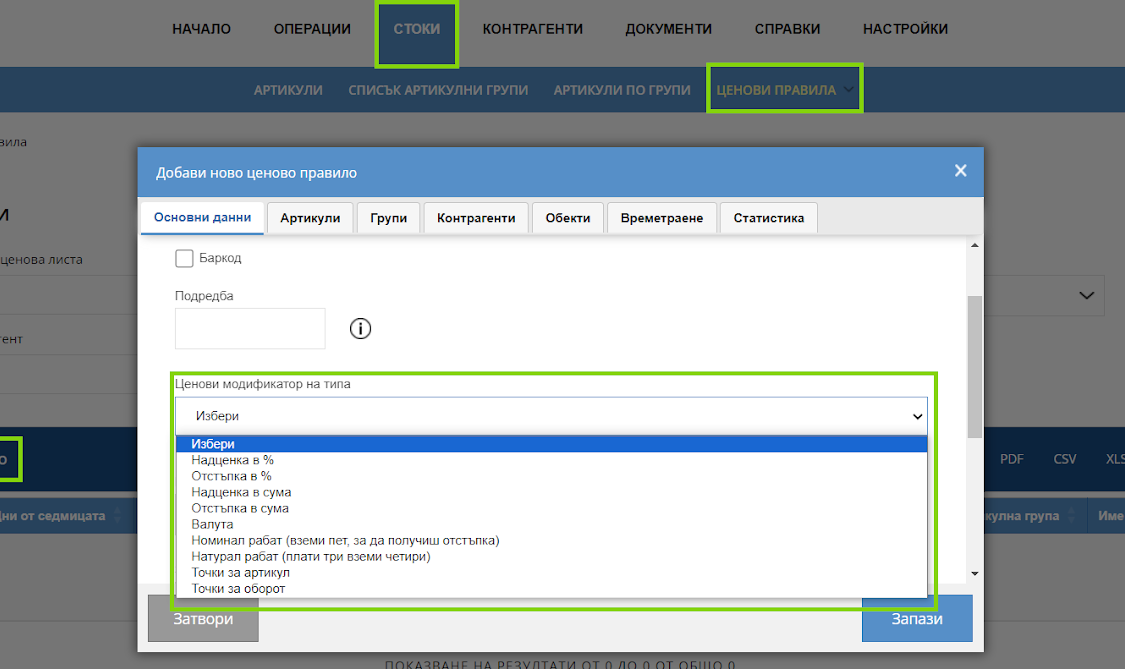Go to АРТИКУЛИ submenu item

click(x=288, y=90)
